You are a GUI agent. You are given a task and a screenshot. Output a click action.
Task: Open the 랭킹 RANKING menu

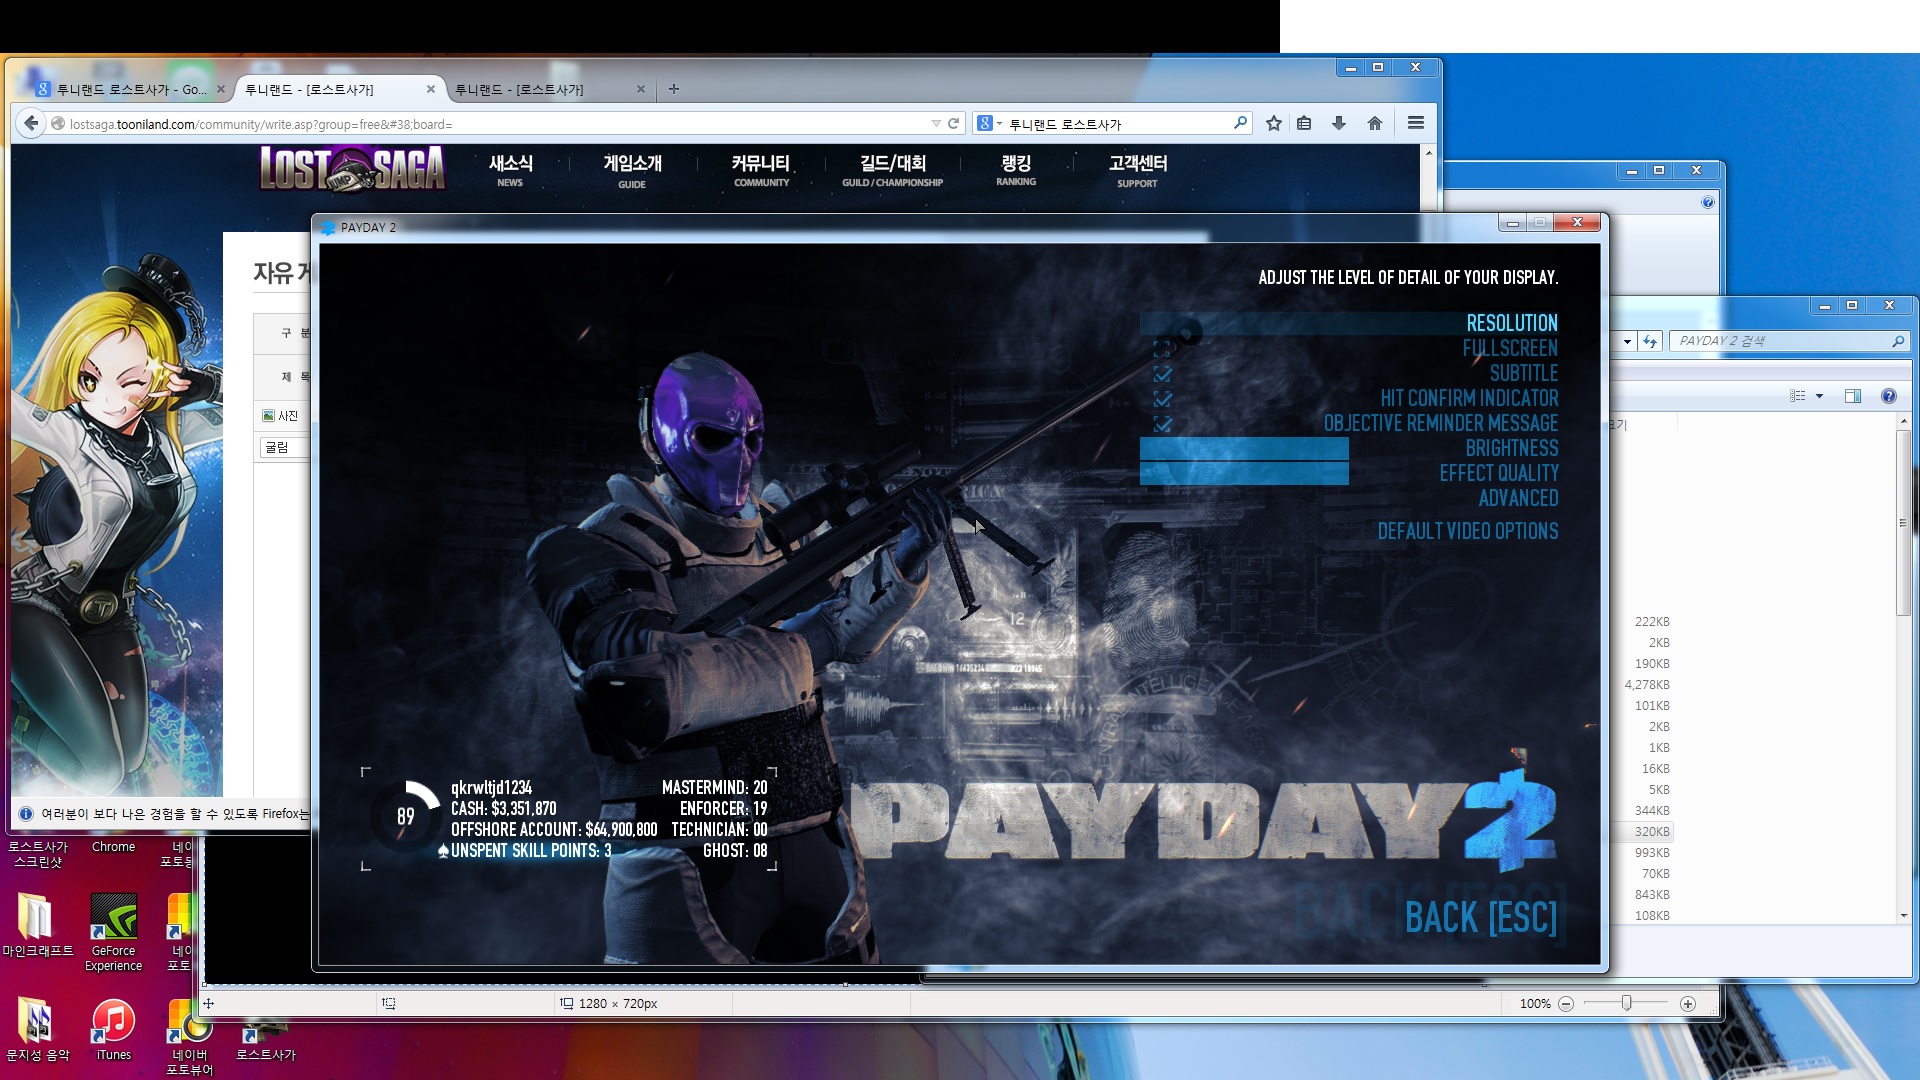[x=1016, y=169]
